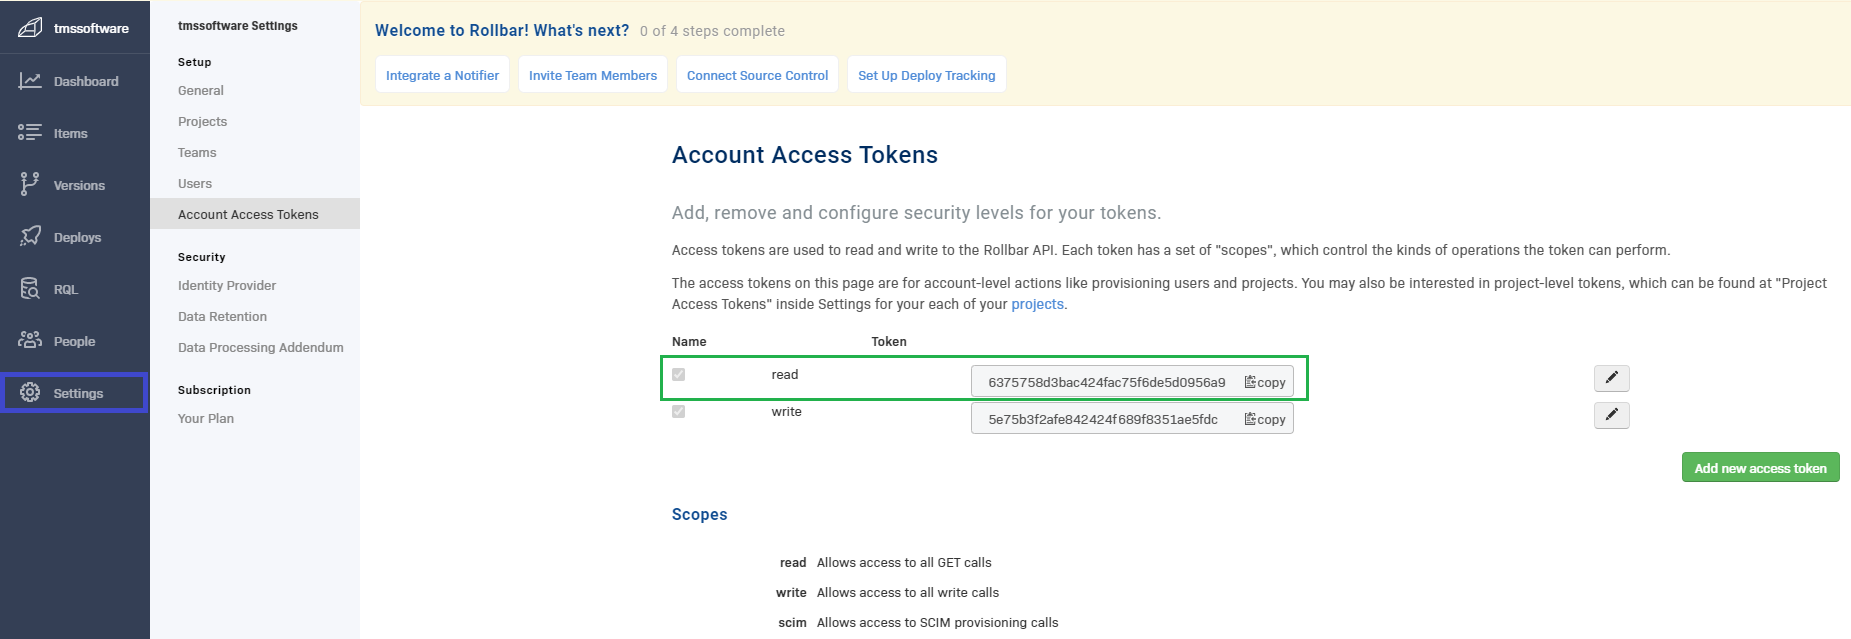Toggle the read token checkbox
The height and width of the screenshot is (639, 1851).
[x=679, y=375]
